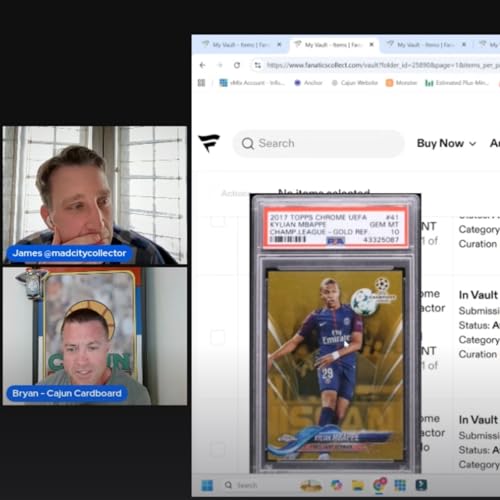
Task: Open the dark terminal-style app in taskbar
Action: click(421, 485)
